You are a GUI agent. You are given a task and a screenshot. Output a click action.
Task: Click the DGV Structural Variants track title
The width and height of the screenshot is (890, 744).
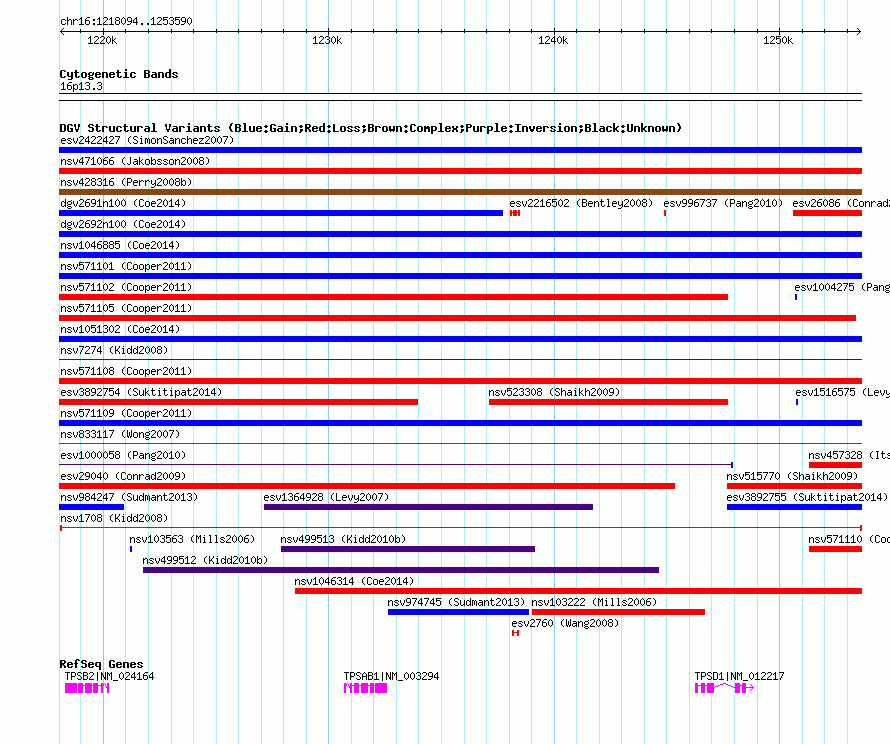[371, 128]
